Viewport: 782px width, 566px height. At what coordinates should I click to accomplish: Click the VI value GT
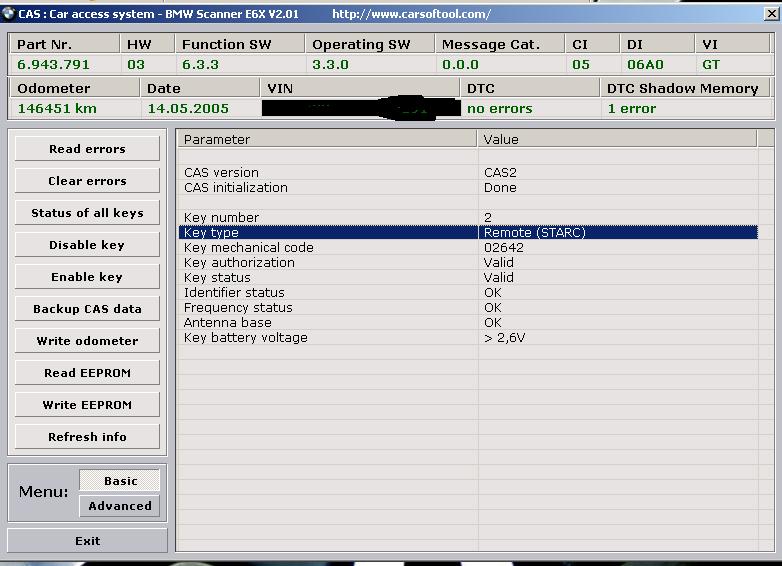point(711,64)
